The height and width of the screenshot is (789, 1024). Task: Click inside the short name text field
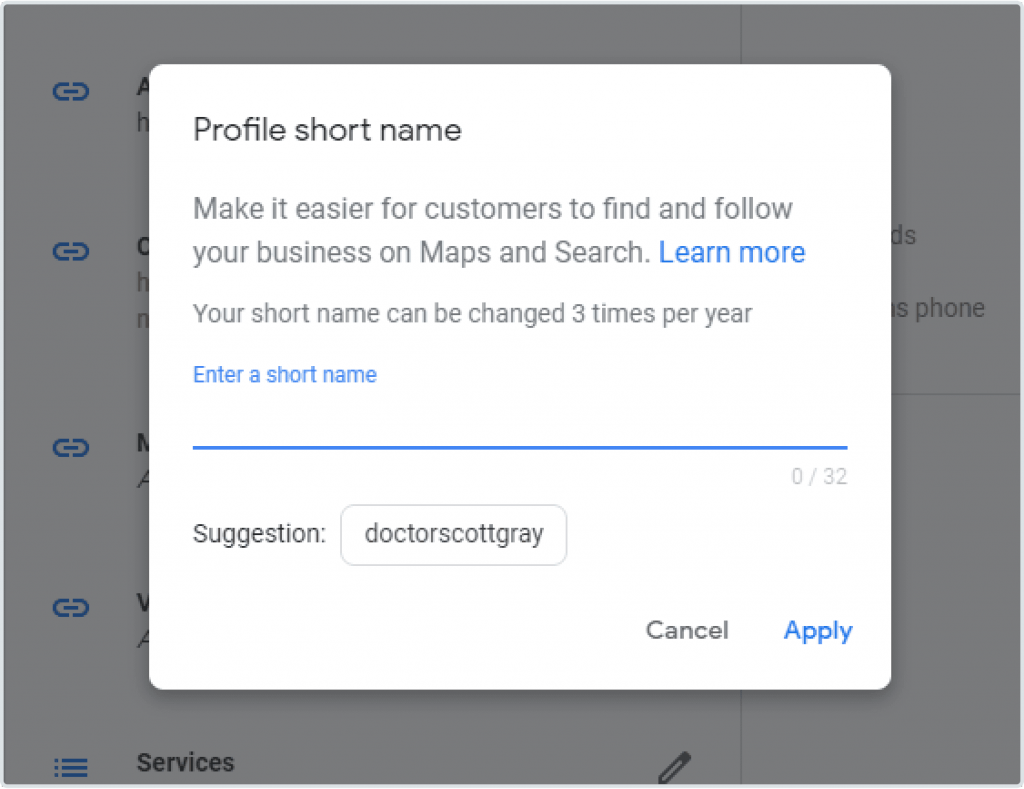click(x=519, y=425)
